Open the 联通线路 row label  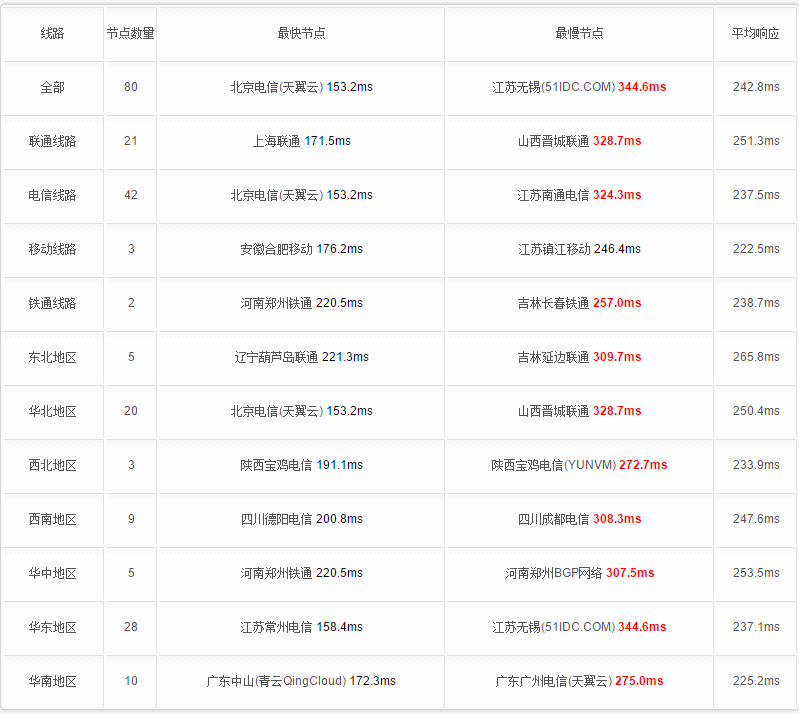(52, 141)
